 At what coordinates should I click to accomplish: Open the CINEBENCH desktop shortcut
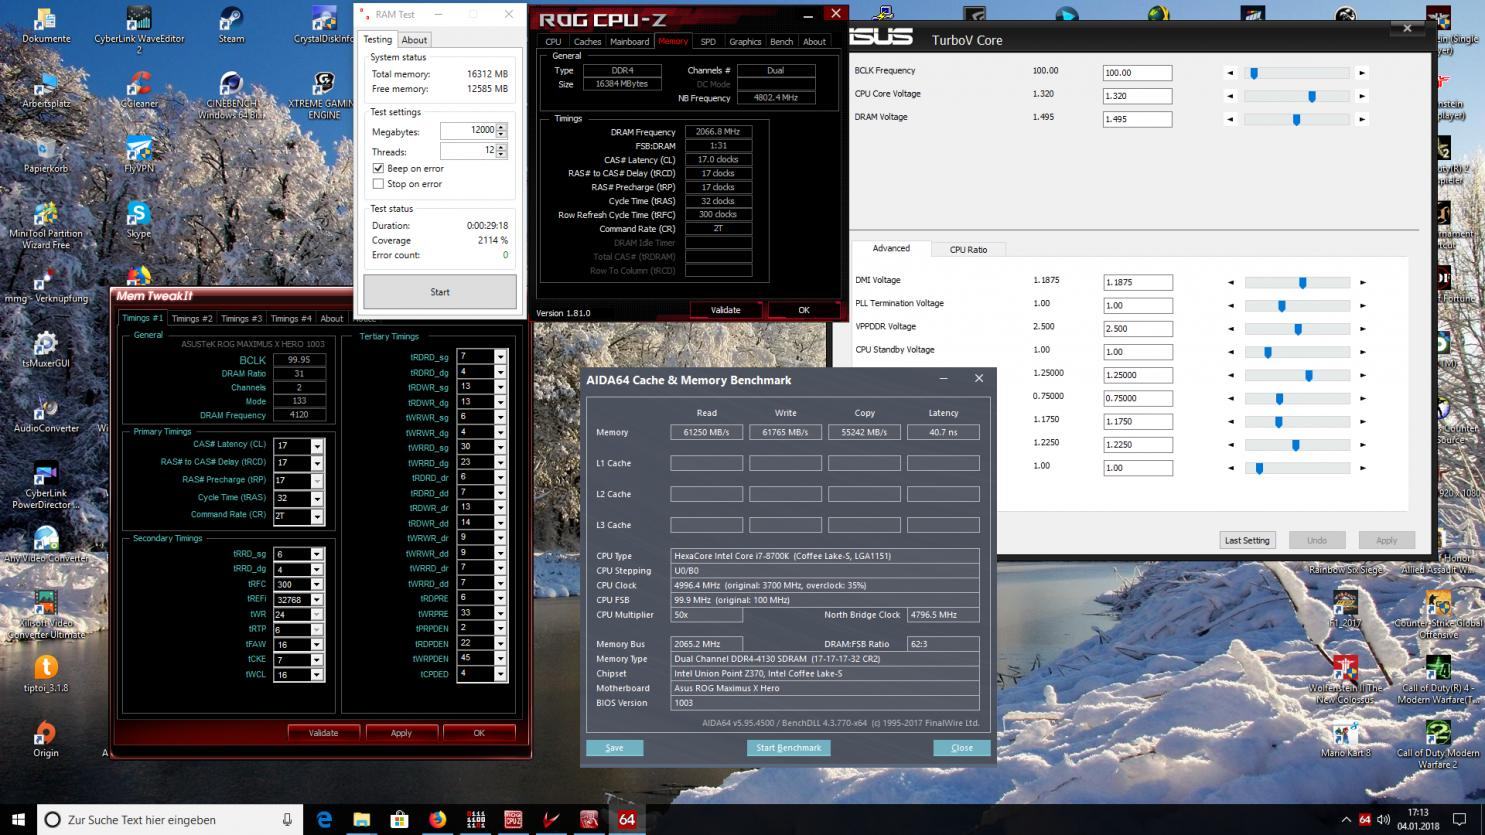click(231, 96)
